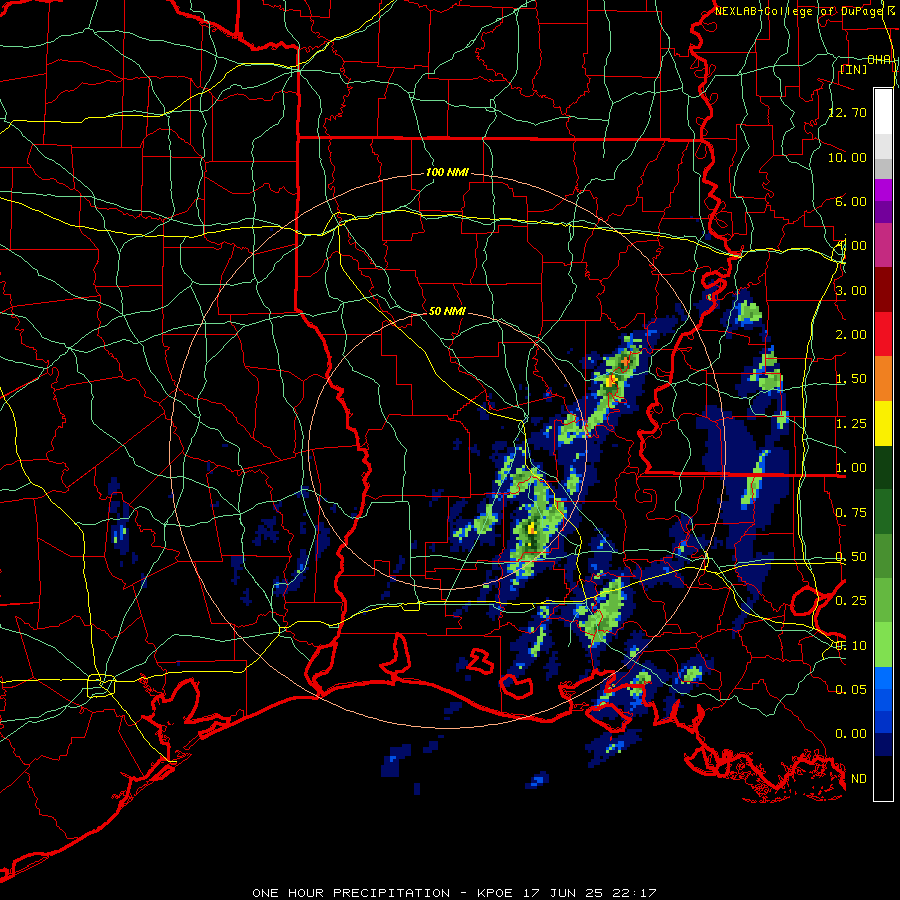Click the 1.25 legend value

(x=851, y=424)
